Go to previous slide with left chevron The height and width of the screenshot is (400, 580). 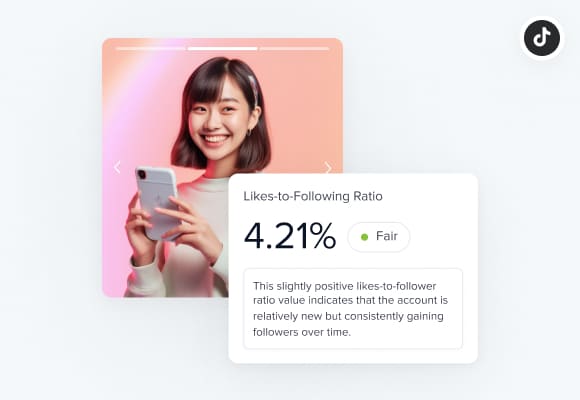pyautogui.click(x=117, y=167)
